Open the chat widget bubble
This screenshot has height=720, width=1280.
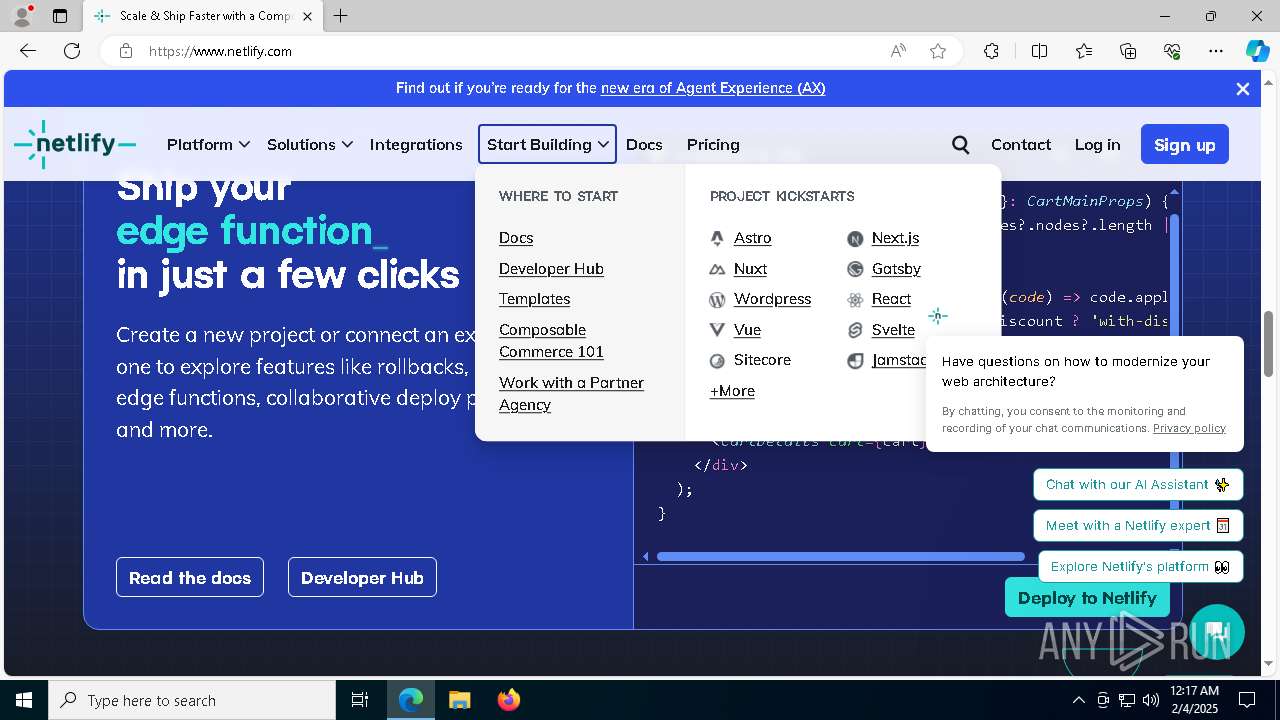(1216, 632)
